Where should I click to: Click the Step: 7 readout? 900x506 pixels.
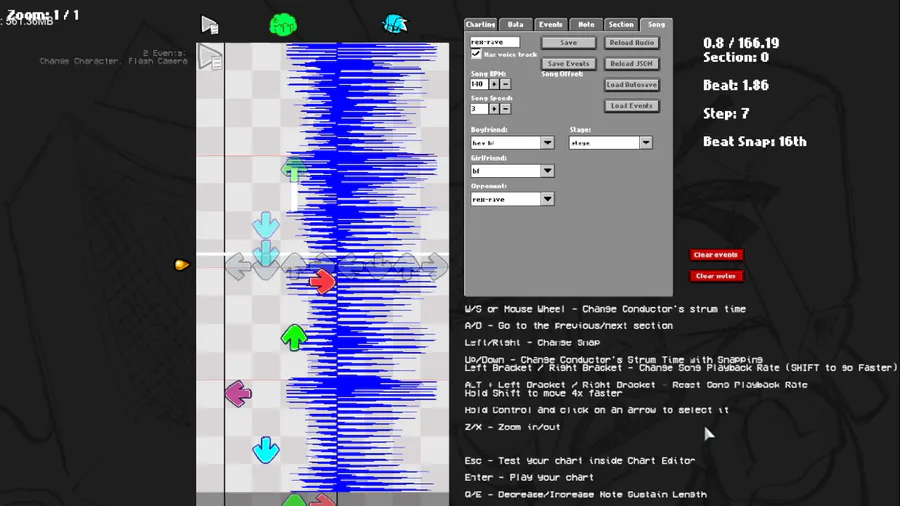point(726,114)
